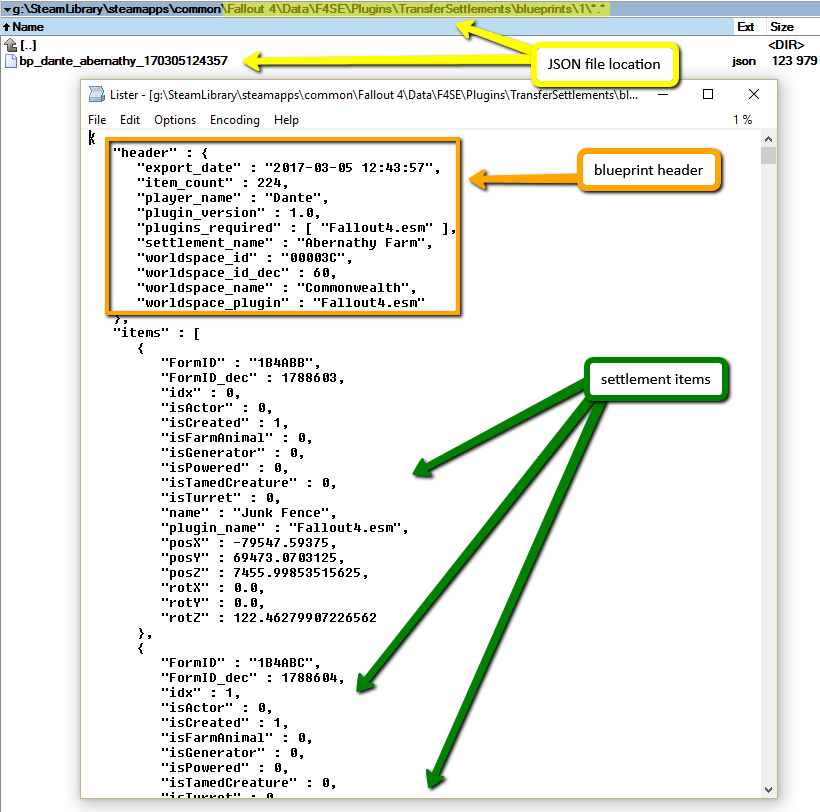Viewport: 820px width, 812px height.
Task: Click the "posZ" : 7455.99853515625 line
Action: click(265, 573)
